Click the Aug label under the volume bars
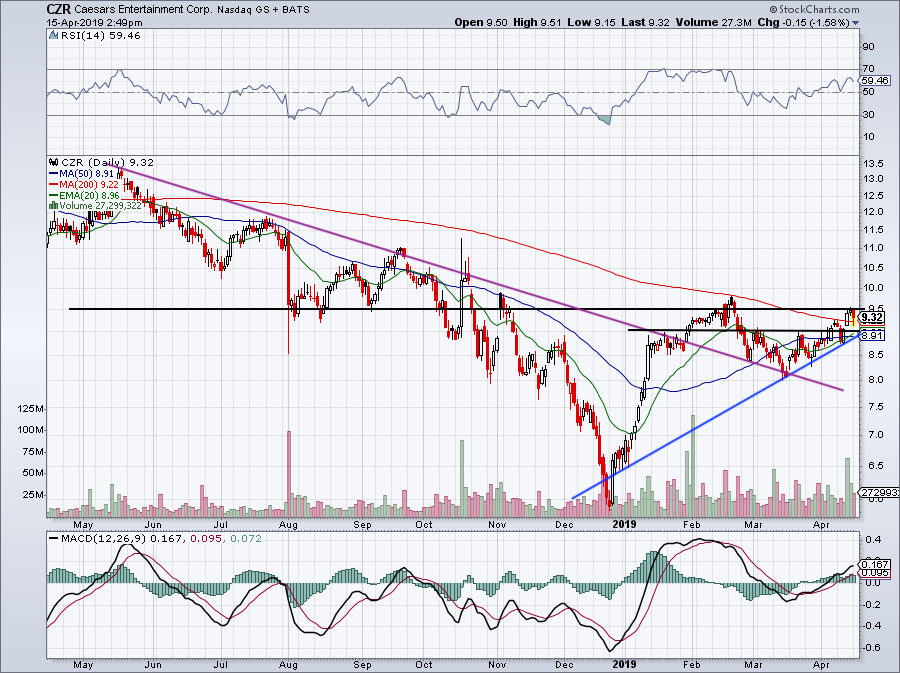The width and height of the screenshot is (900, 673). point(288,524)
